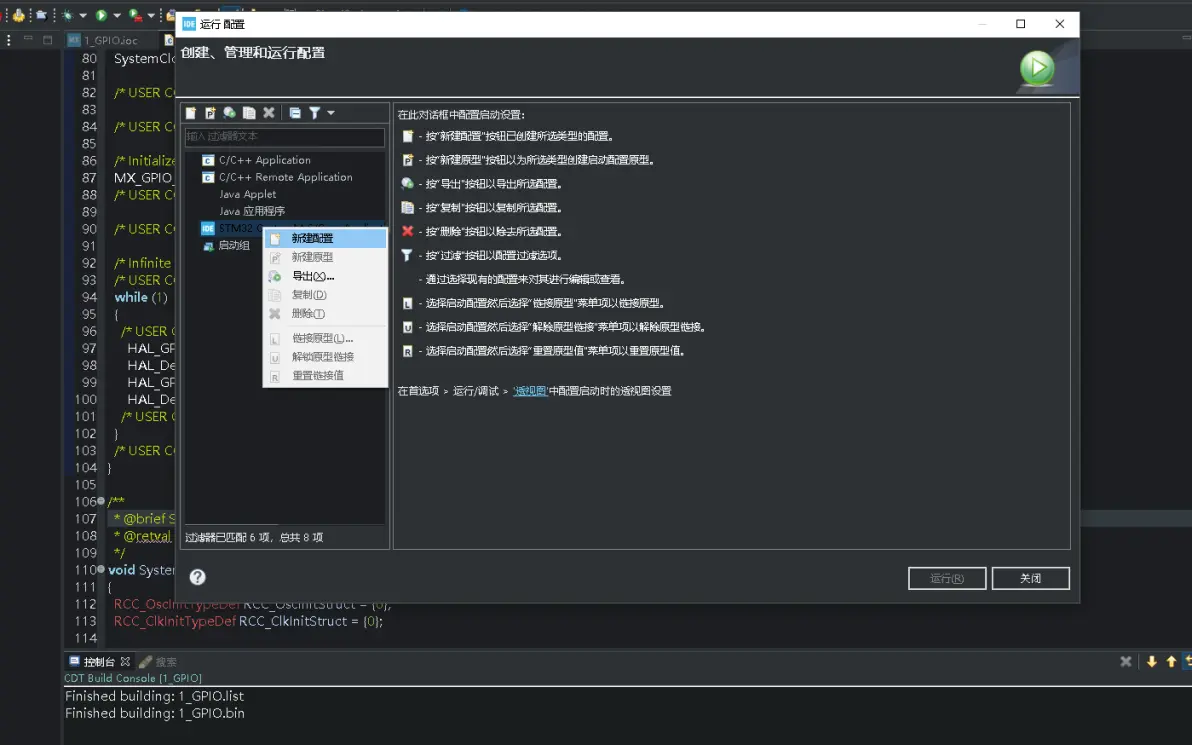The height and width of the screenshot is (745, 1192).
Task: Switch to the 搜索 search tab
Action: pyautogui.click(x=158, y=661)
